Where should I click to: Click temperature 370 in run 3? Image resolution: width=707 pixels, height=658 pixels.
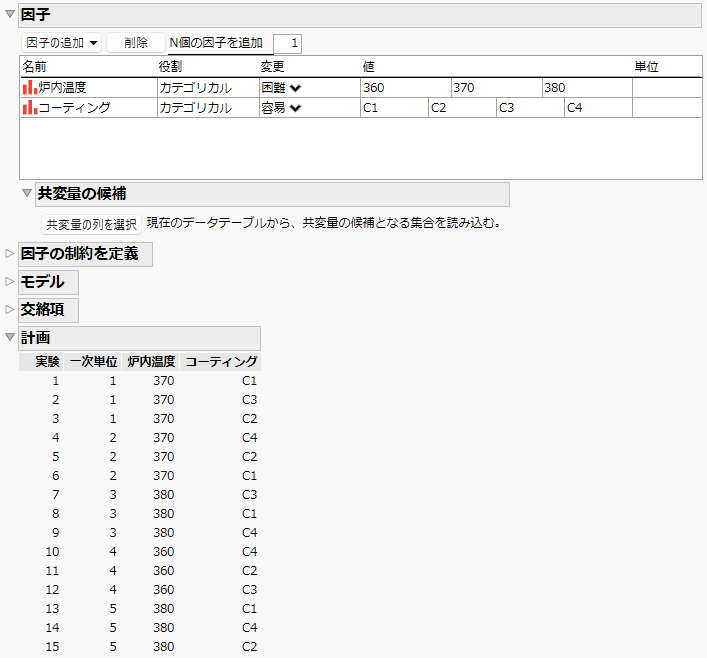pyautogui.click(x=164, y=419)
